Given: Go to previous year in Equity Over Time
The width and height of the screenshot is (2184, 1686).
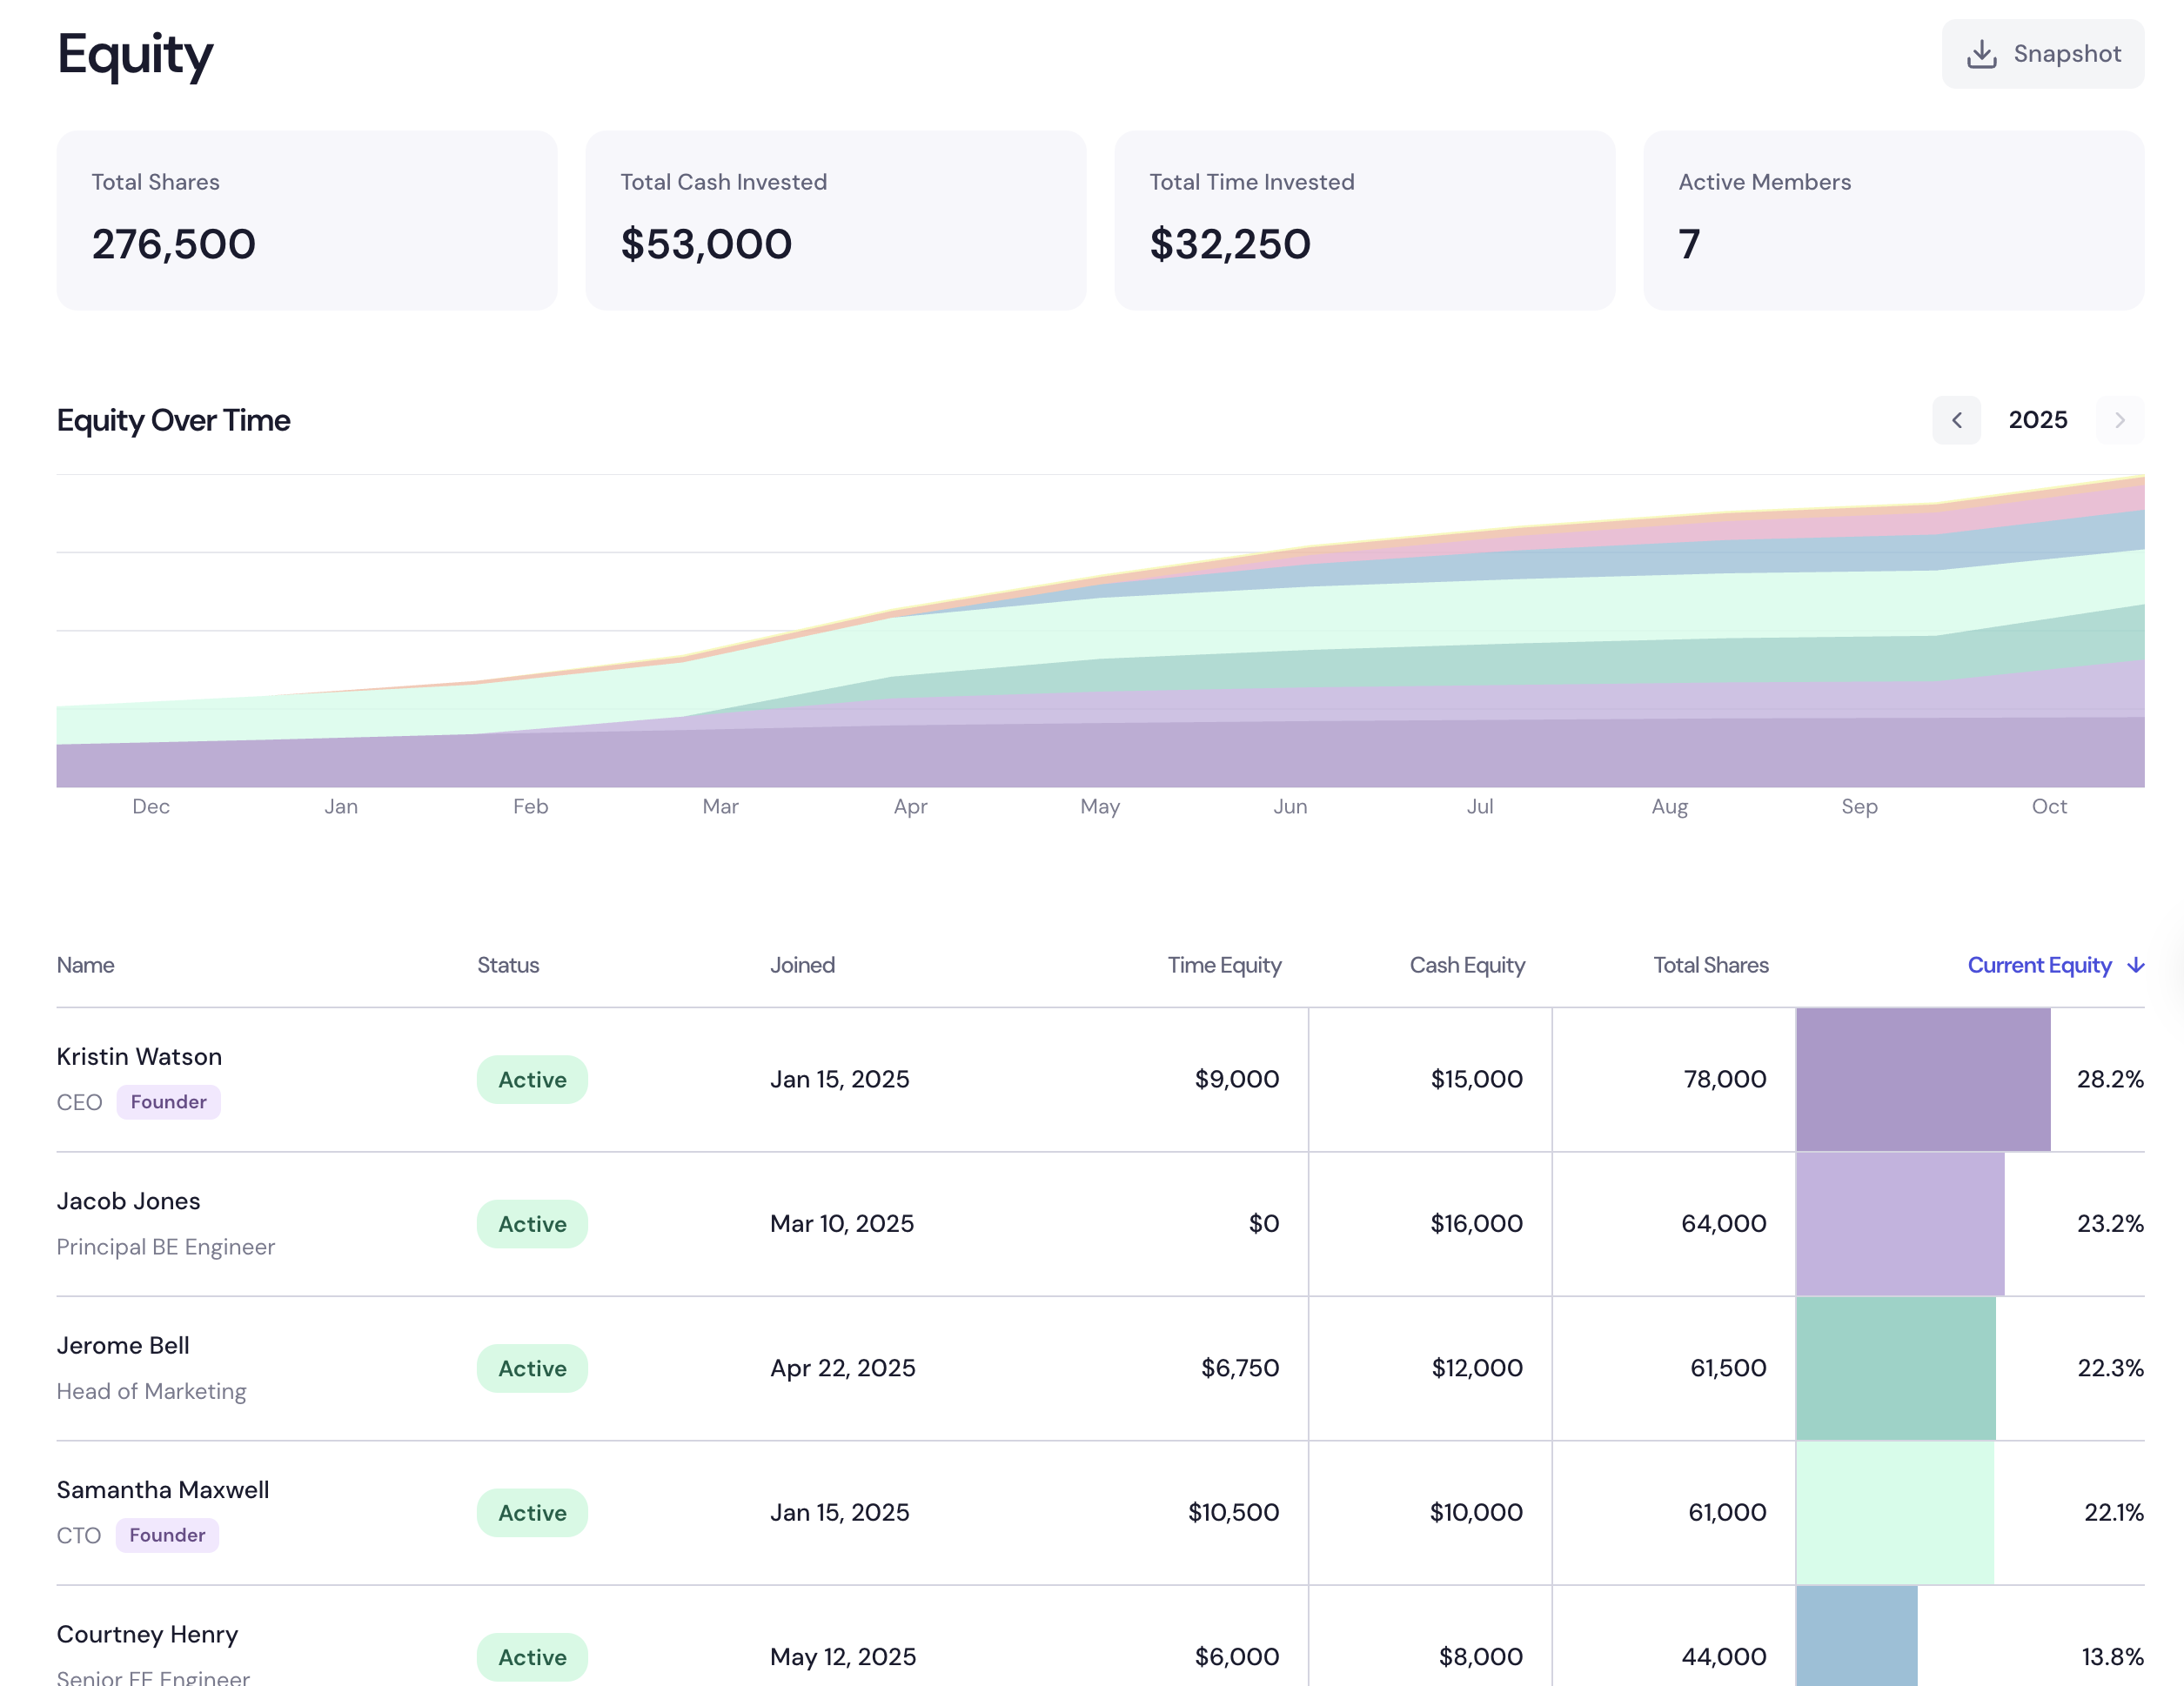Looking at the screenshot, I should (1956, 420).
